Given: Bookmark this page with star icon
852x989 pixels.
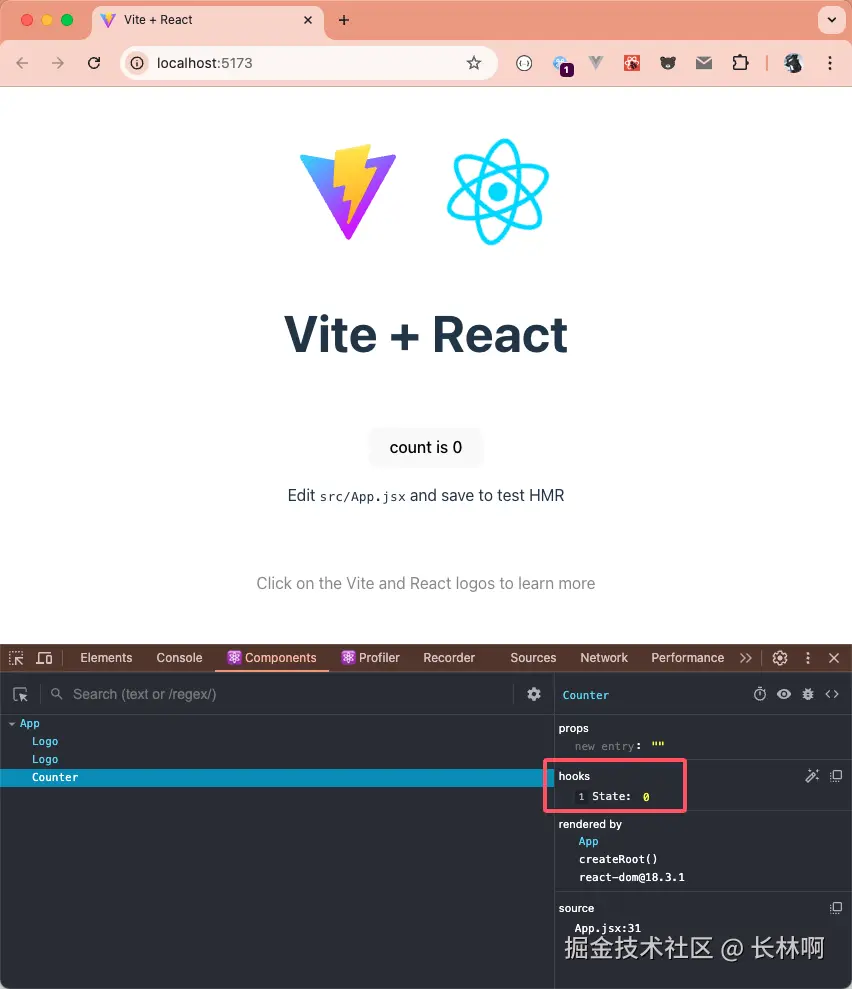Looking at the screenshot, I should click(x=474, y=63).
